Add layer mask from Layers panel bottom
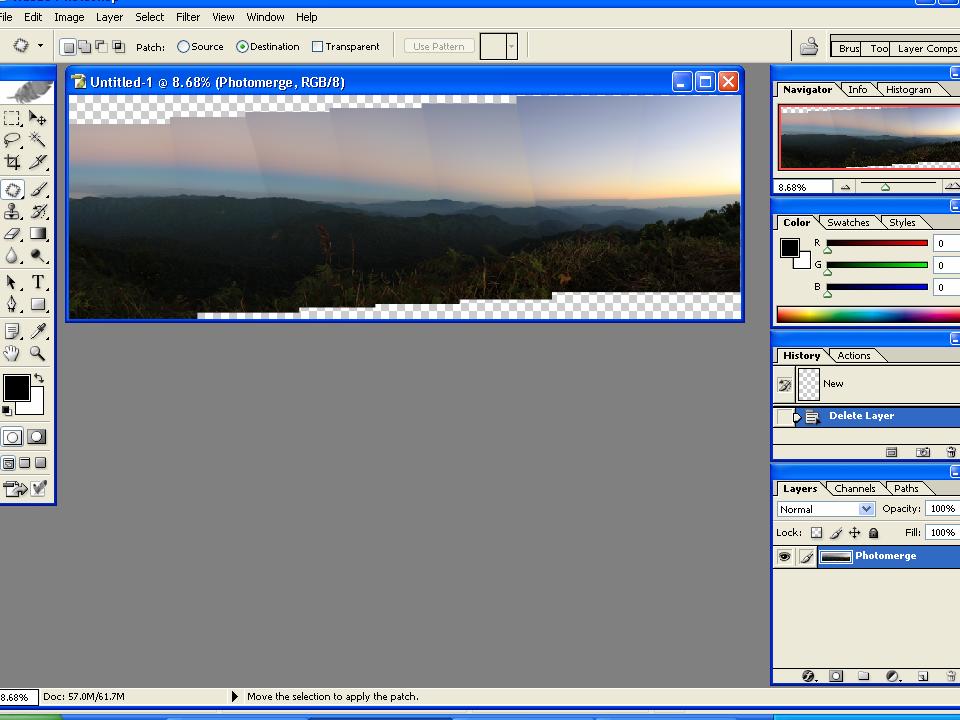960x720 pixels. [x=836, y=677]
